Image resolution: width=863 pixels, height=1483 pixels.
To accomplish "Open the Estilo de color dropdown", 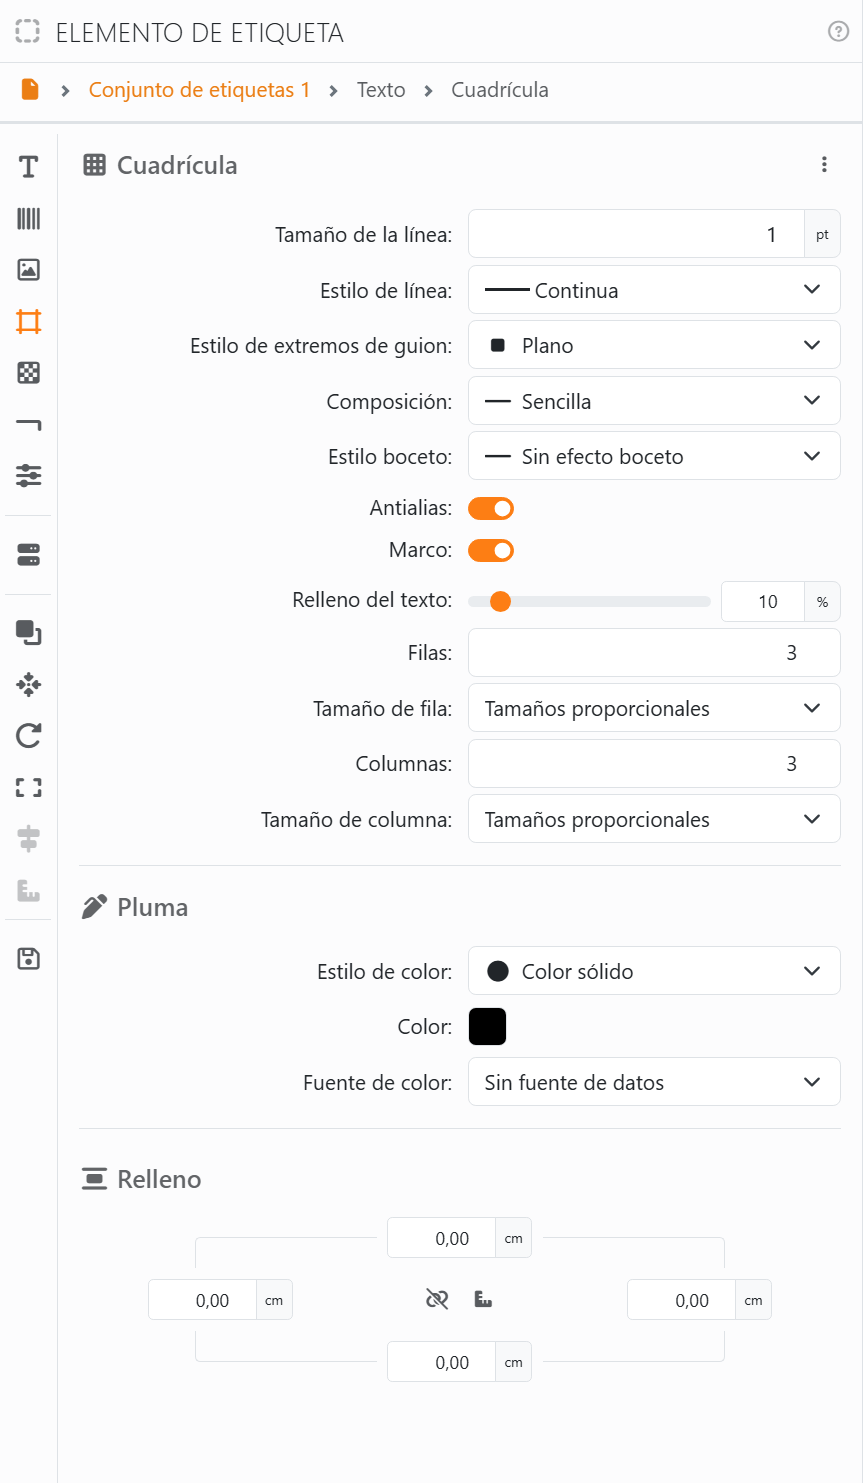I will [x=654, y=971].
